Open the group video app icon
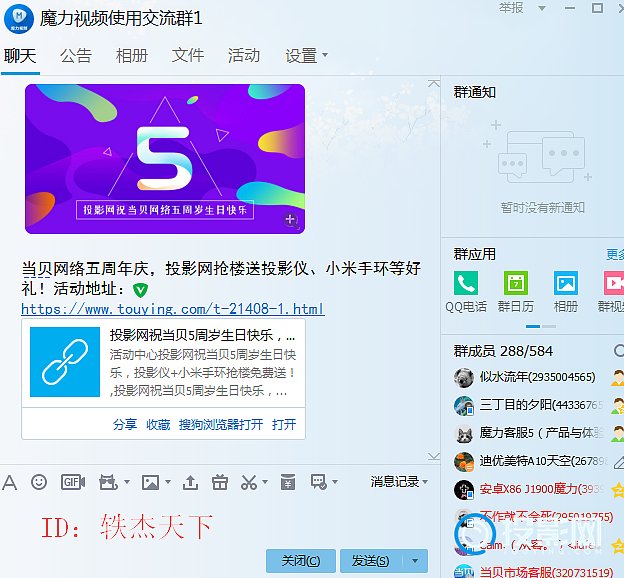The image size is (624, 578). point(614,283)
